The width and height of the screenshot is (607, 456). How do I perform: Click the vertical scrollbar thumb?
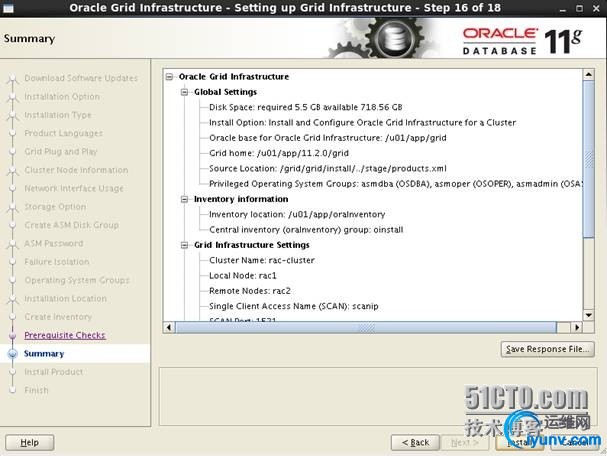click(x=588, y=159)
